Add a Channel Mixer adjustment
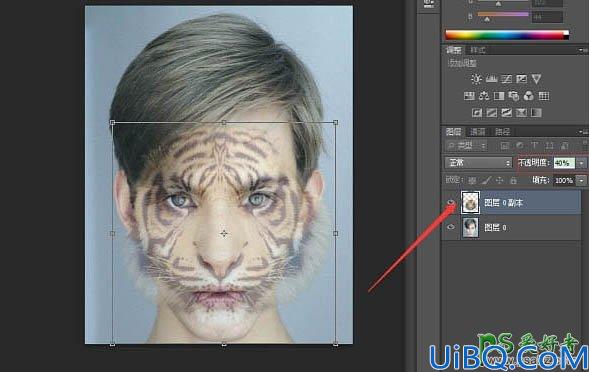The width and height of the screenshot is (589, 372). pyautogui.click(x=529, y=96)
